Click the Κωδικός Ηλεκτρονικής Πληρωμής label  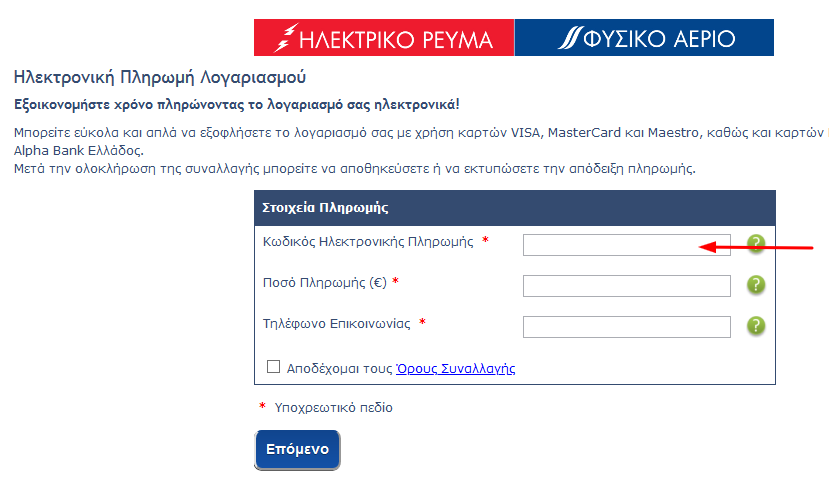point(368,242)
